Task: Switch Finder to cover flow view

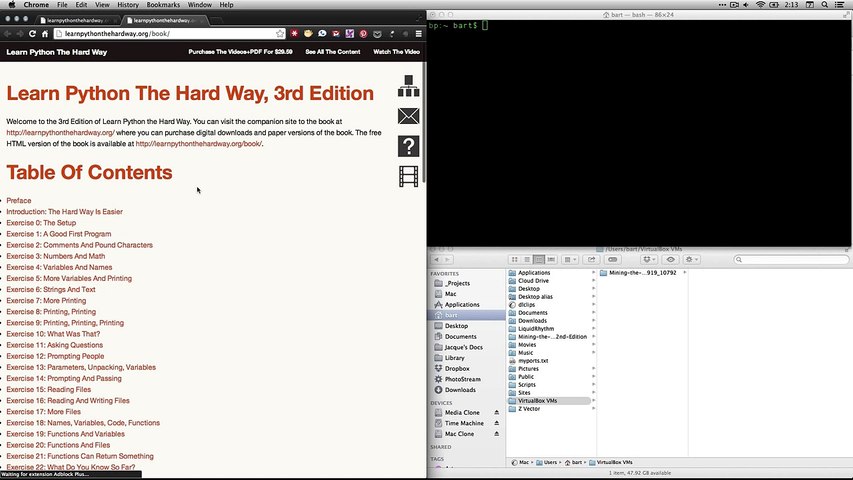Action: pyautogui.click(x=551, y=260)
